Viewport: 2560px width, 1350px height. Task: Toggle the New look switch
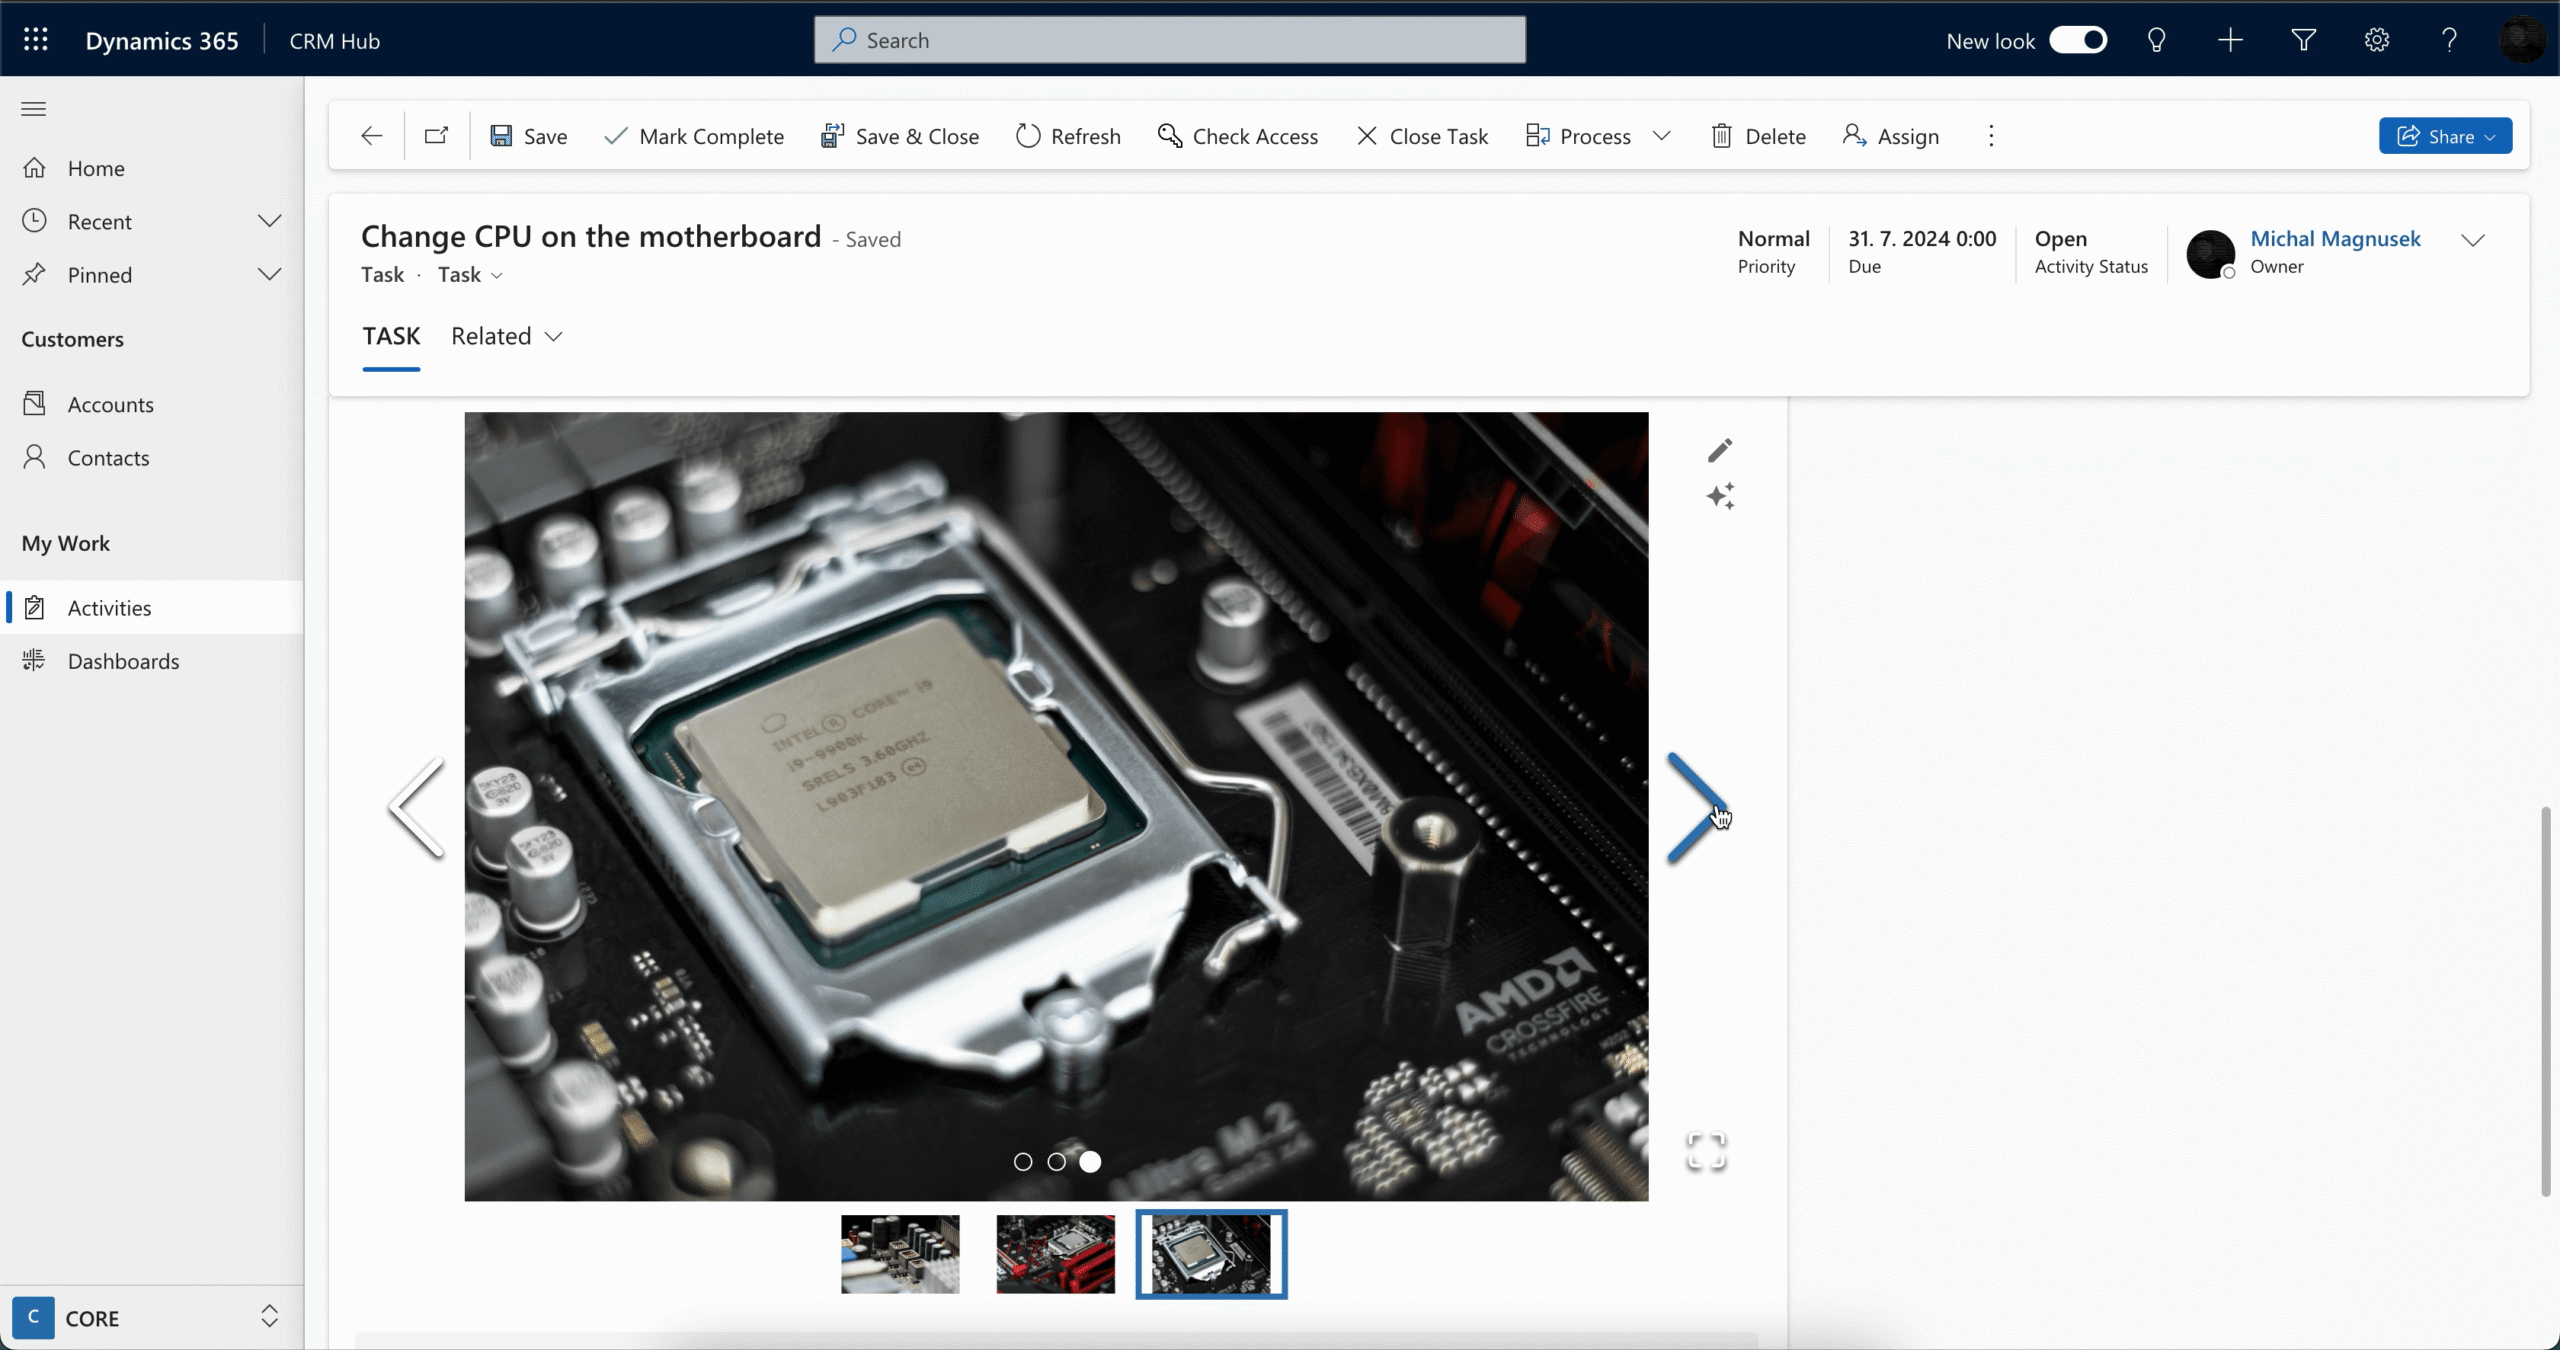point(2078,40)
